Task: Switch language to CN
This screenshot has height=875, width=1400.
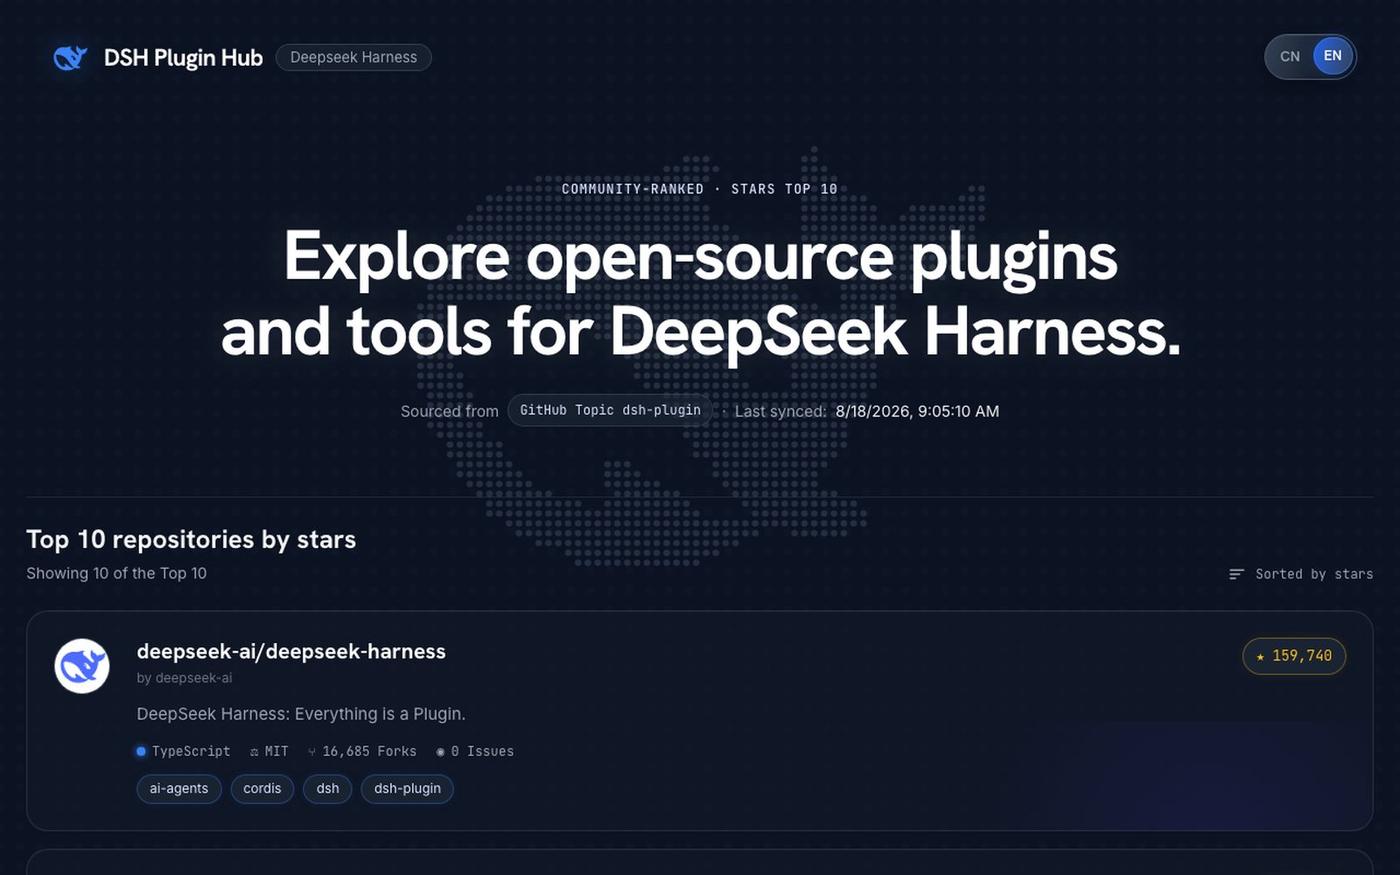Action: click(x=1290, y=56)
